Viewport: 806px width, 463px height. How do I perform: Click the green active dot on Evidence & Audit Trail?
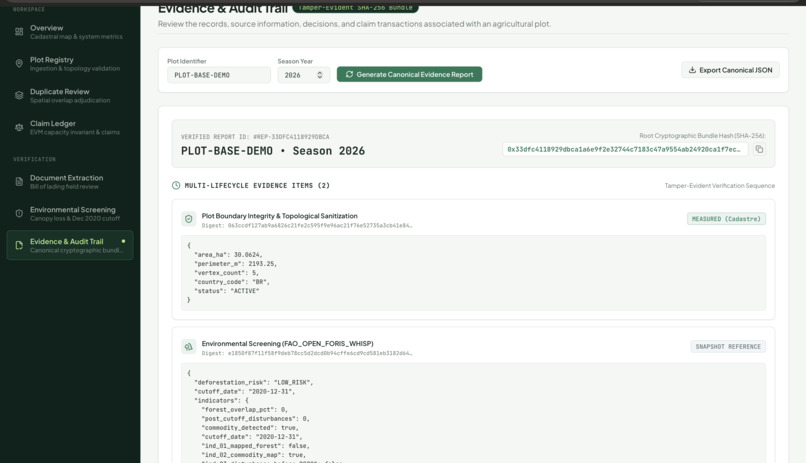pyautogui.click(x=123, y=242)
